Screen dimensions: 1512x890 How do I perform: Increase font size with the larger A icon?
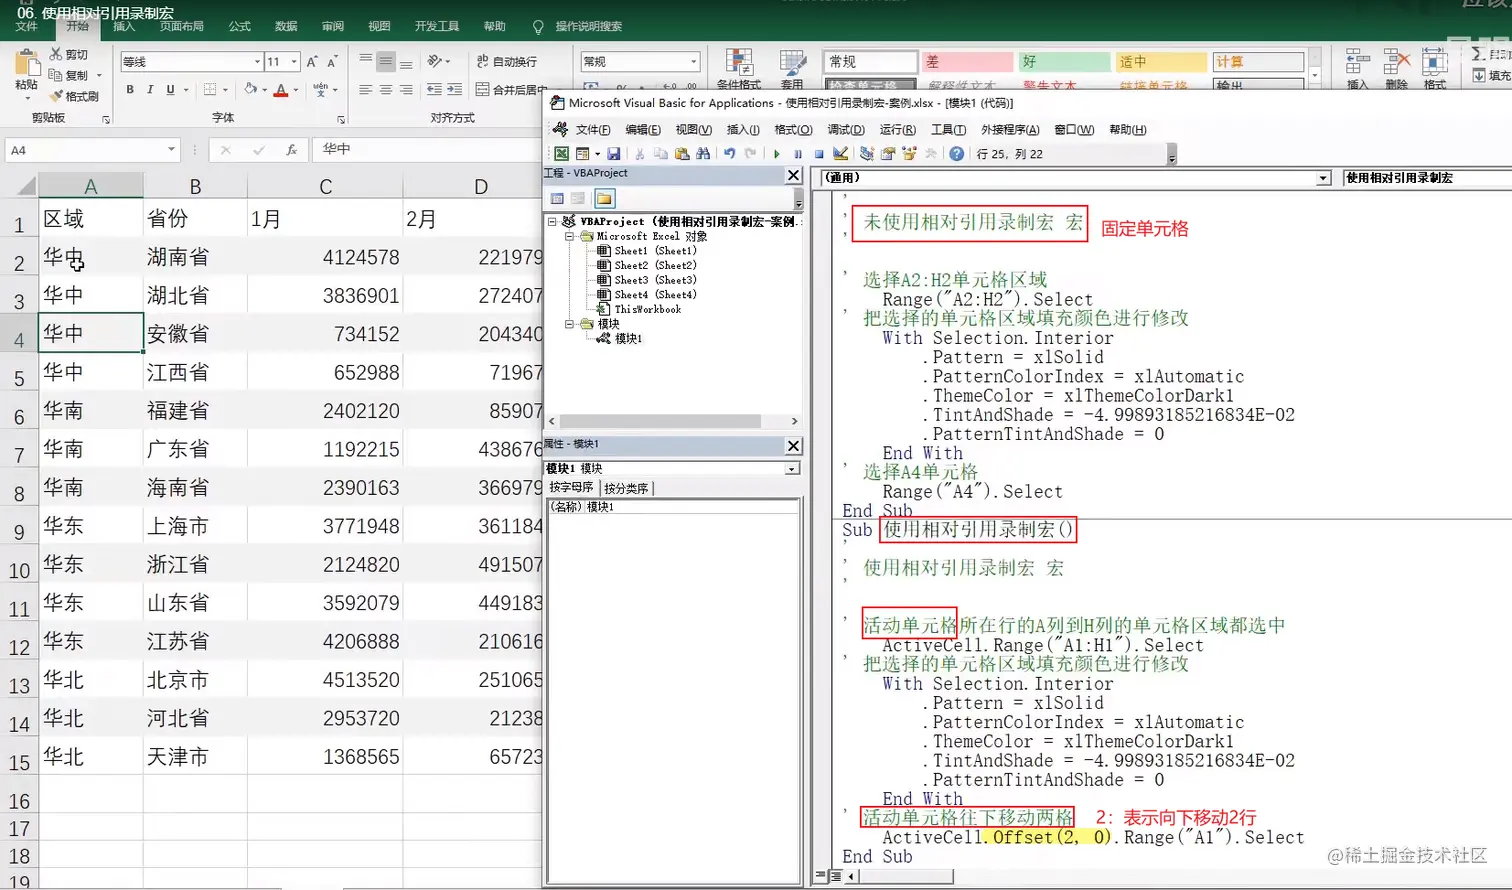pos(312,61)
